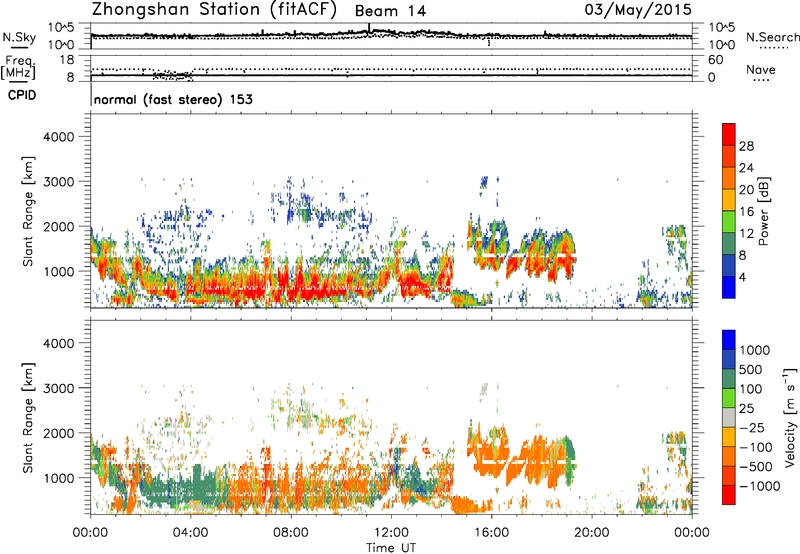This screenshot has width=800, height=554.
Task: Click the 'CPID' label
Action: (22, 95)
